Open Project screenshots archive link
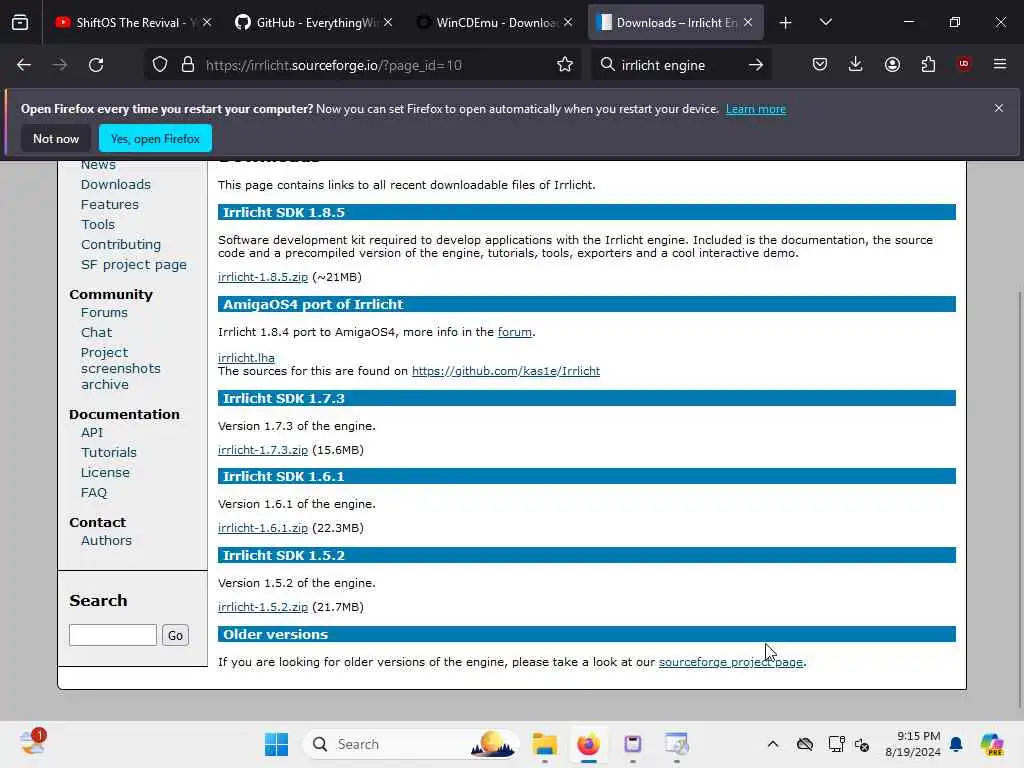This screenshot has width=1024, height=768. pyautogui.click(x=120, y=368)
